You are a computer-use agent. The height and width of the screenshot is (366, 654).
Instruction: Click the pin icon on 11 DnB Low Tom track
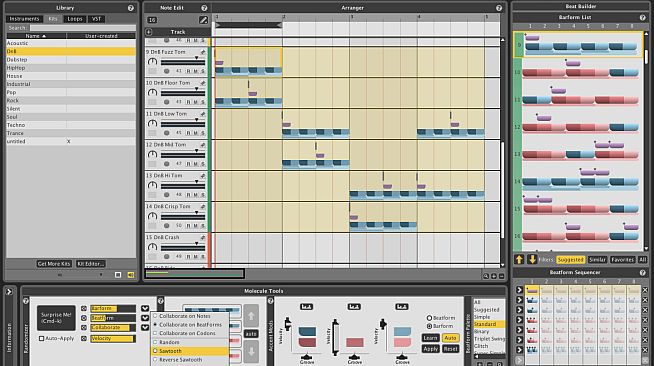tap(203, 114)
